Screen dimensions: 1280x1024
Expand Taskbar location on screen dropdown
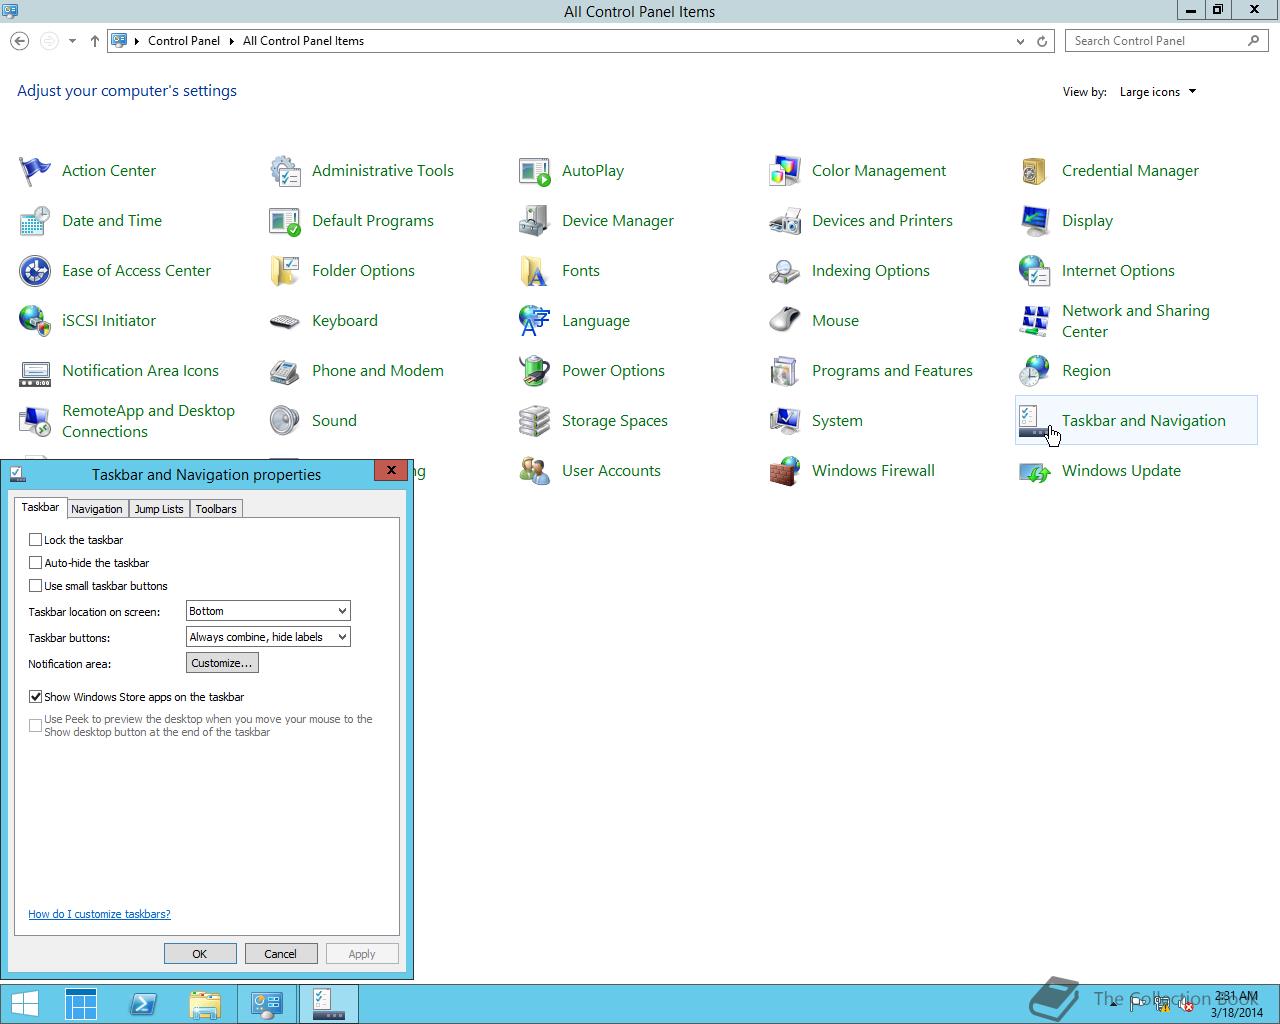tap(268, 611)
